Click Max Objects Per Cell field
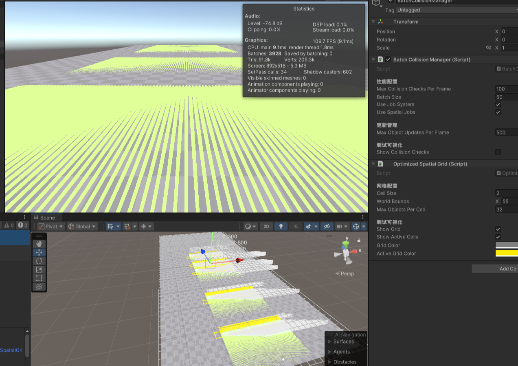 (507, 209)
